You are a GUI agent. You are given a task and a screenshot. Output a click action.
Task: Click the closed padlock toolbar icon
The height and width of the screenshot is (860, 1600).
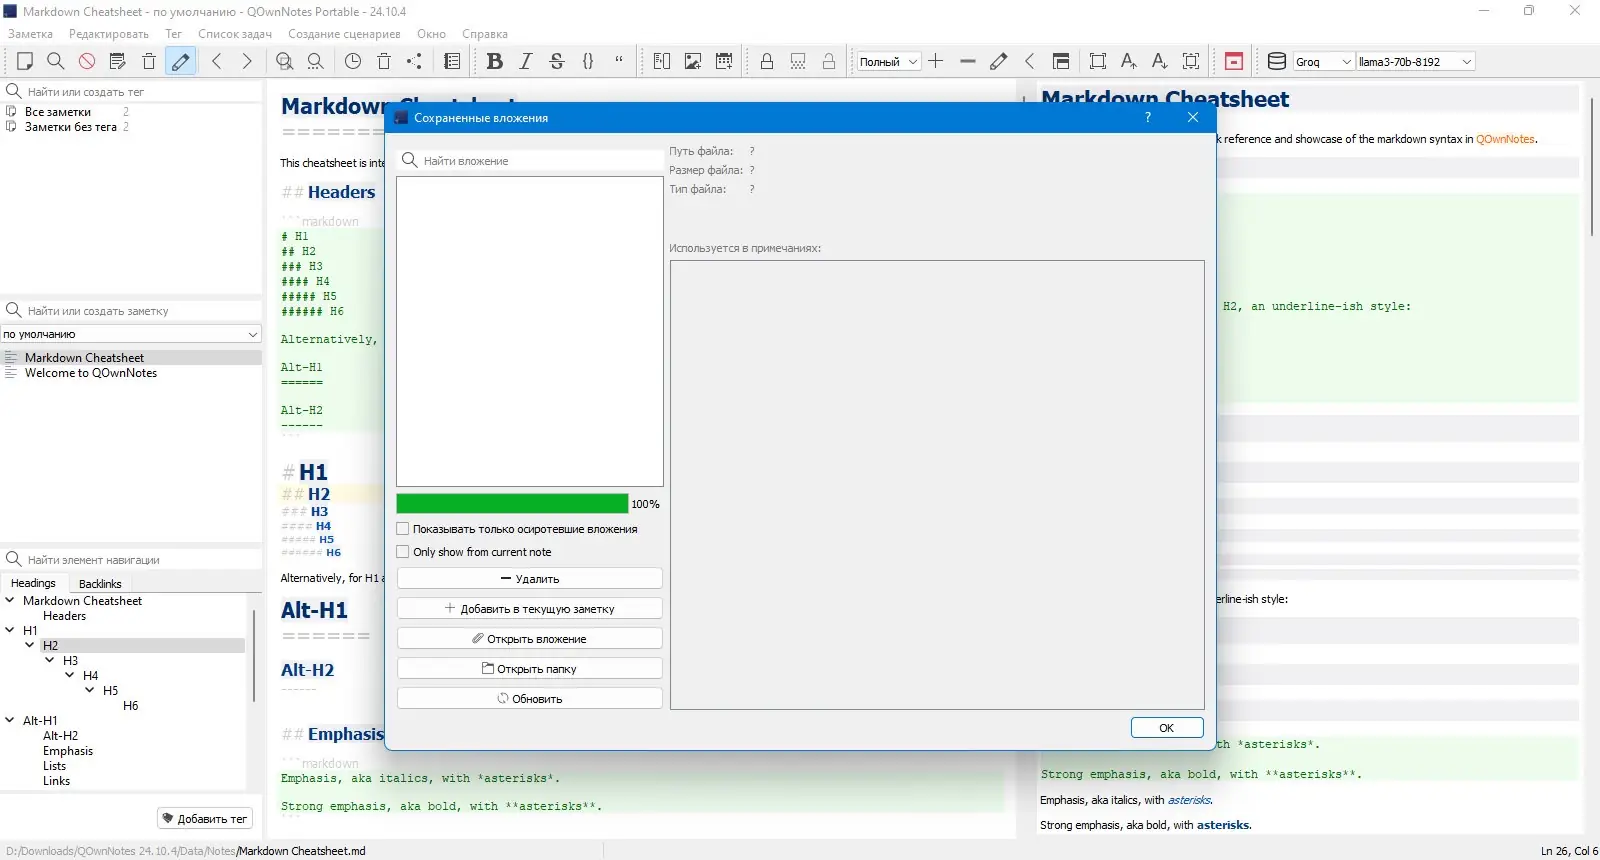coord(767,61)
